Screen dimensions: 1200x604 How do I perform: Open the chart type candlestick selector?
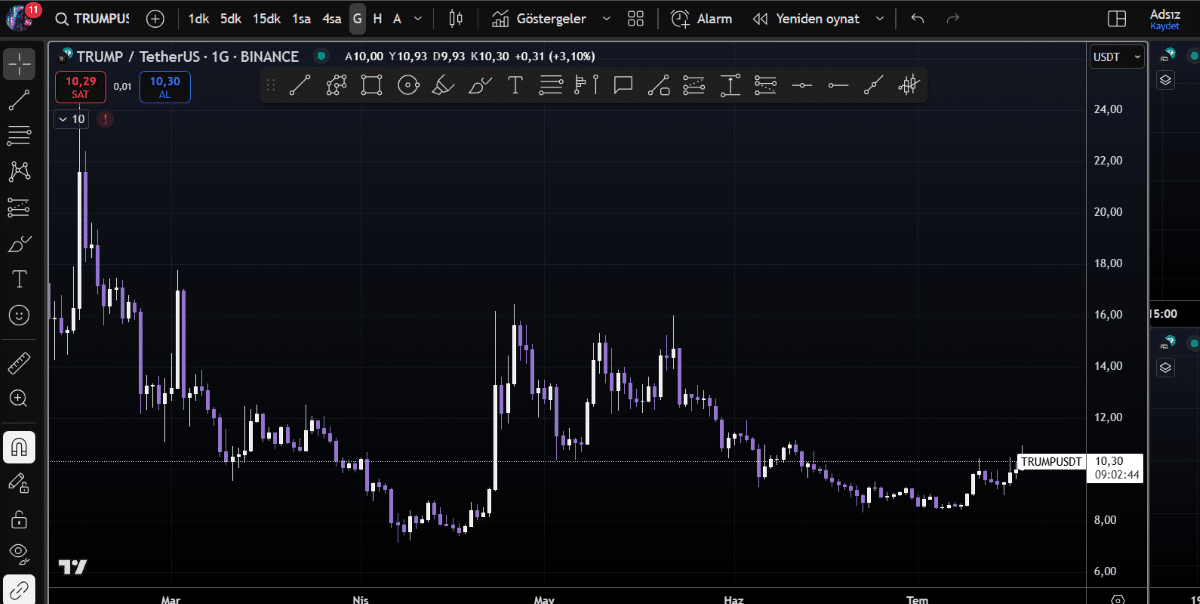click(x=456, y=18)
